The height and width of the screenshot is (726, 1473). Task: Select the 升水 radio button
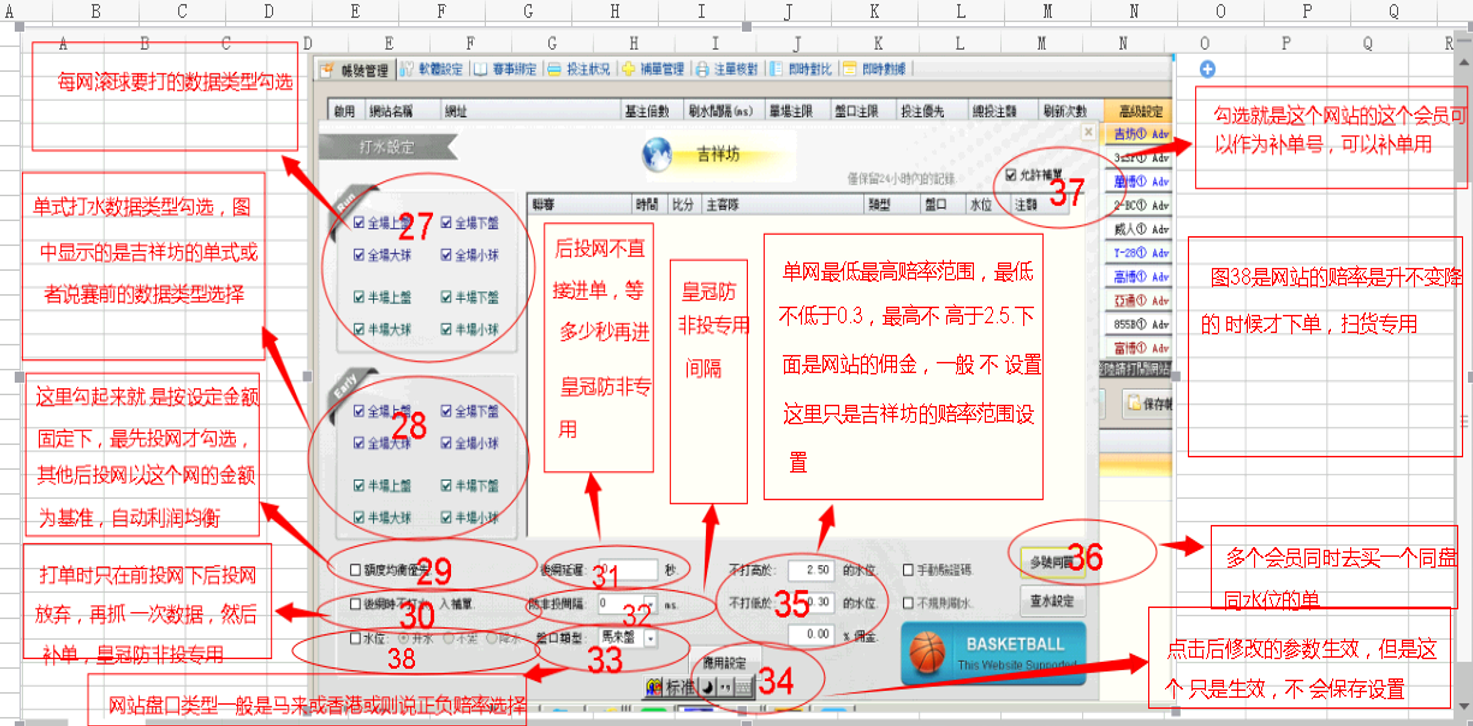[x=404, y=637]
